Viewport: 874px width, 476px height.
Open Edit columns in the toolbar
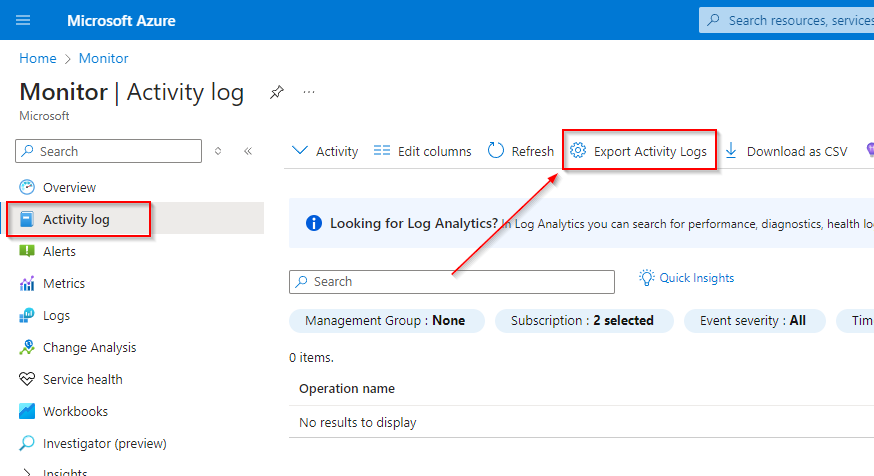click(422, 151)
